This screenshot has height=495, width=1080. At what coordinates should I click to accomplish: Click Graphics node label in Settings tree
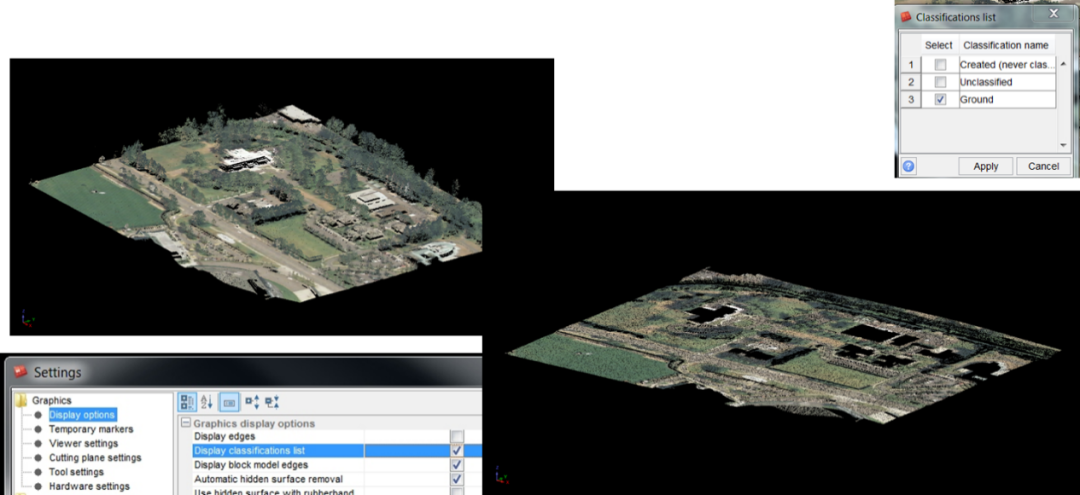click(52, 400)
